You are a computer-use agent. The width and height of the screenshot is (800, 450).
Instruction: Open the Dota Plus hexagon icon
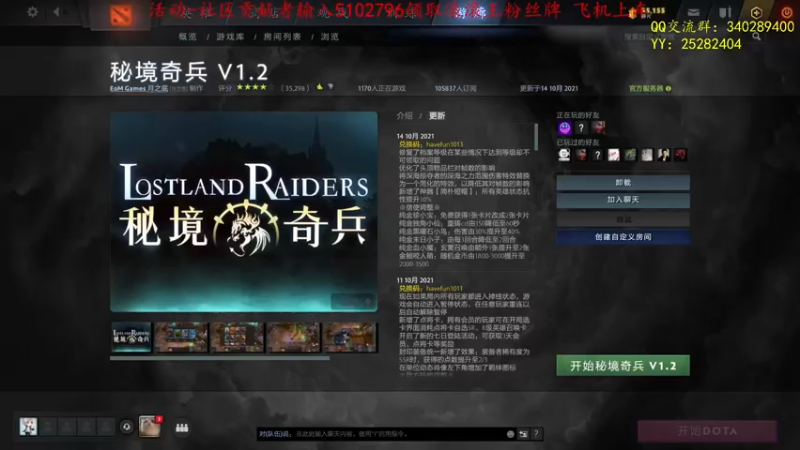[x=756, y=12]
